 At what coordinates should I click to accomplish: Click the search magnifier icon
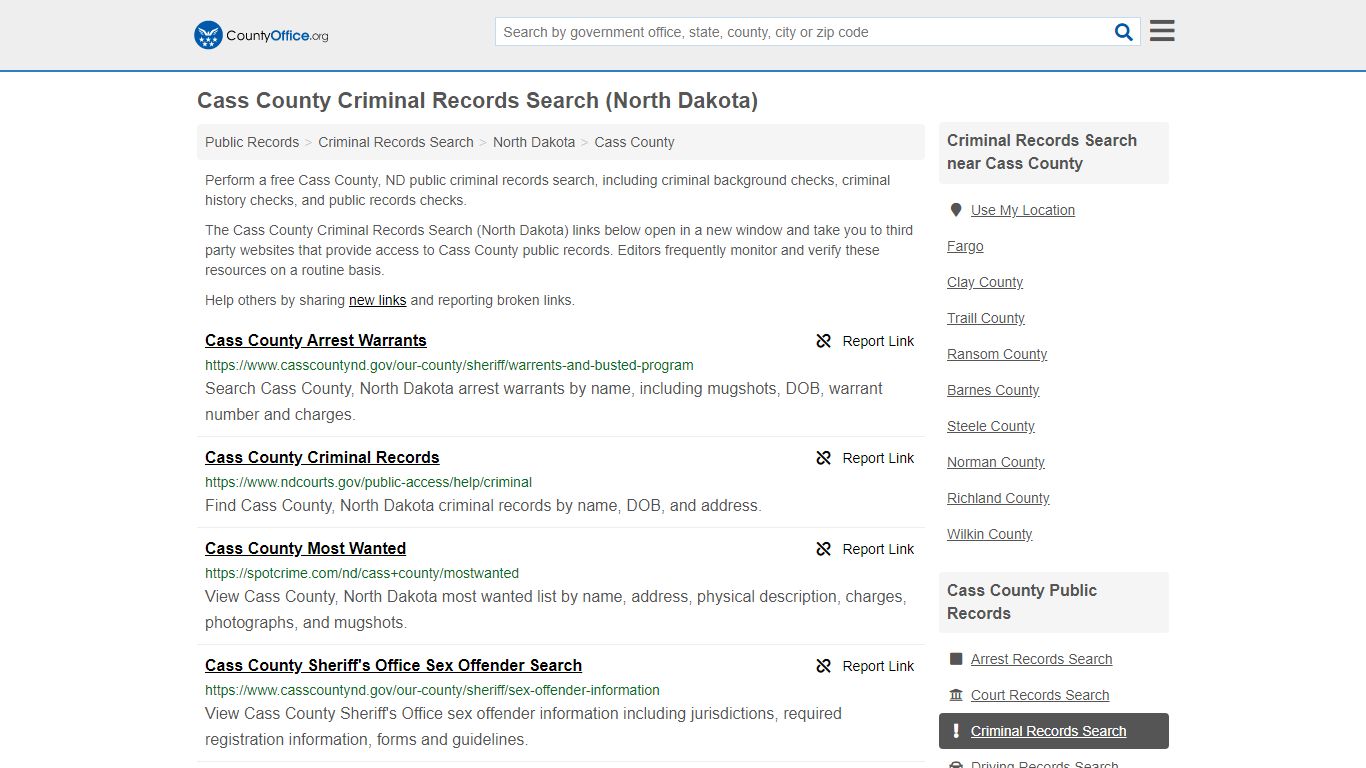pyautogui.click(x=1124, y=32)
